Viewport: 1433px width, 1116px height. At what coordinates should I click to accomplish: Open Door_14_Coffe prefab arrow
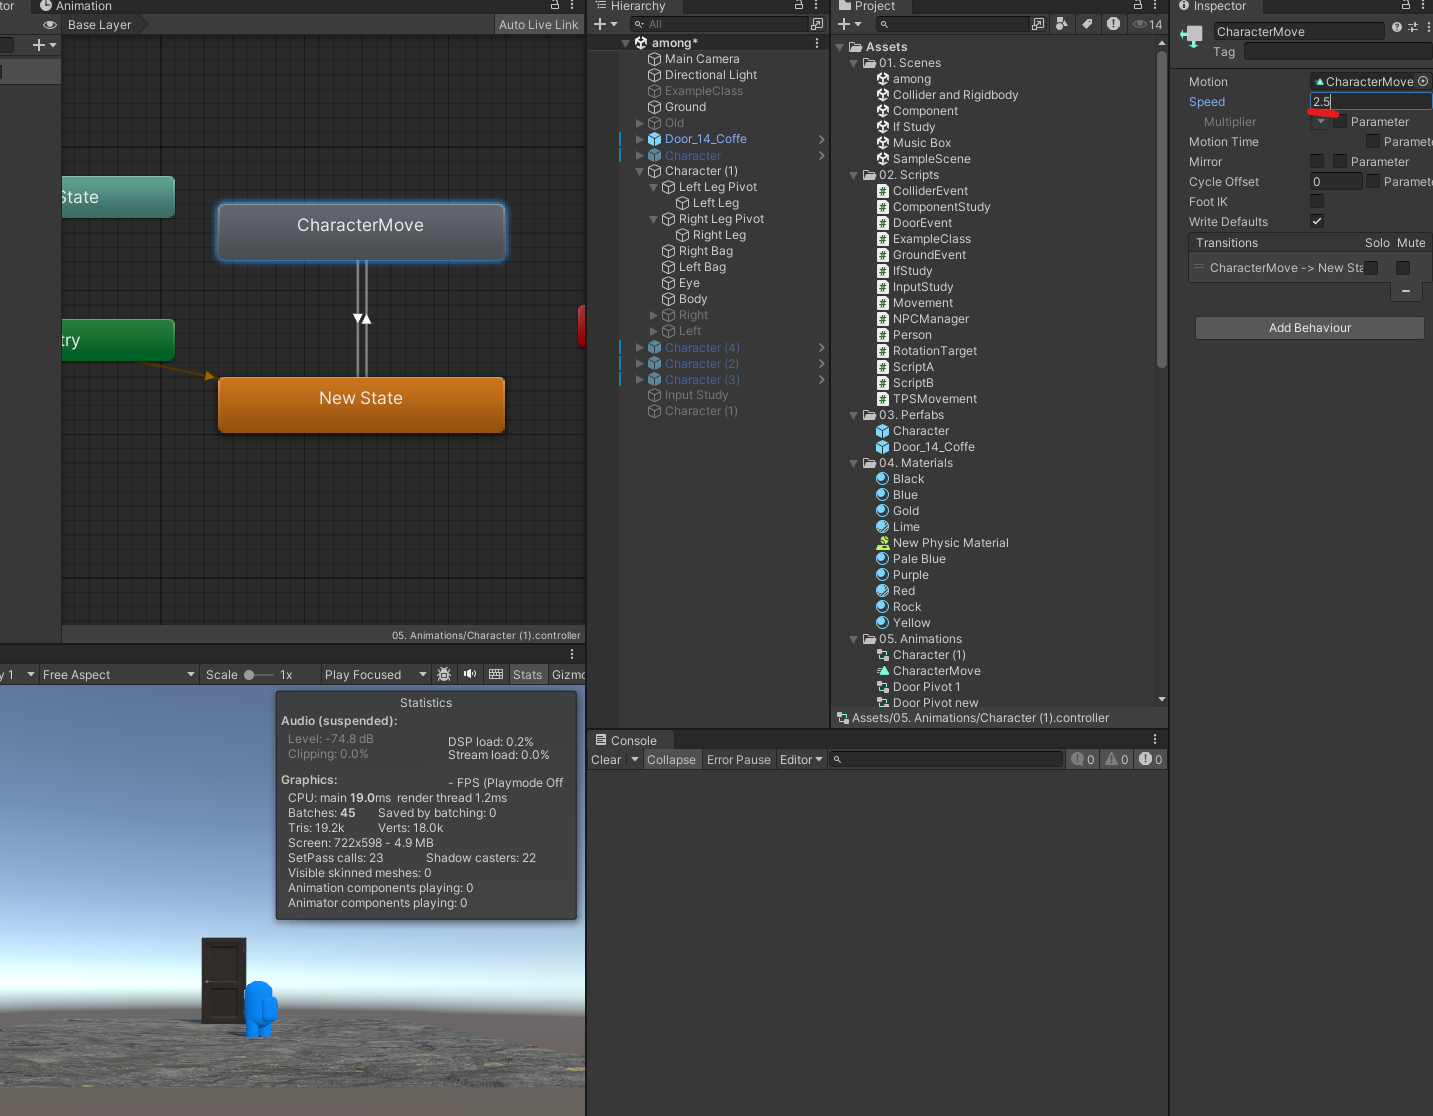pos(821,139)
